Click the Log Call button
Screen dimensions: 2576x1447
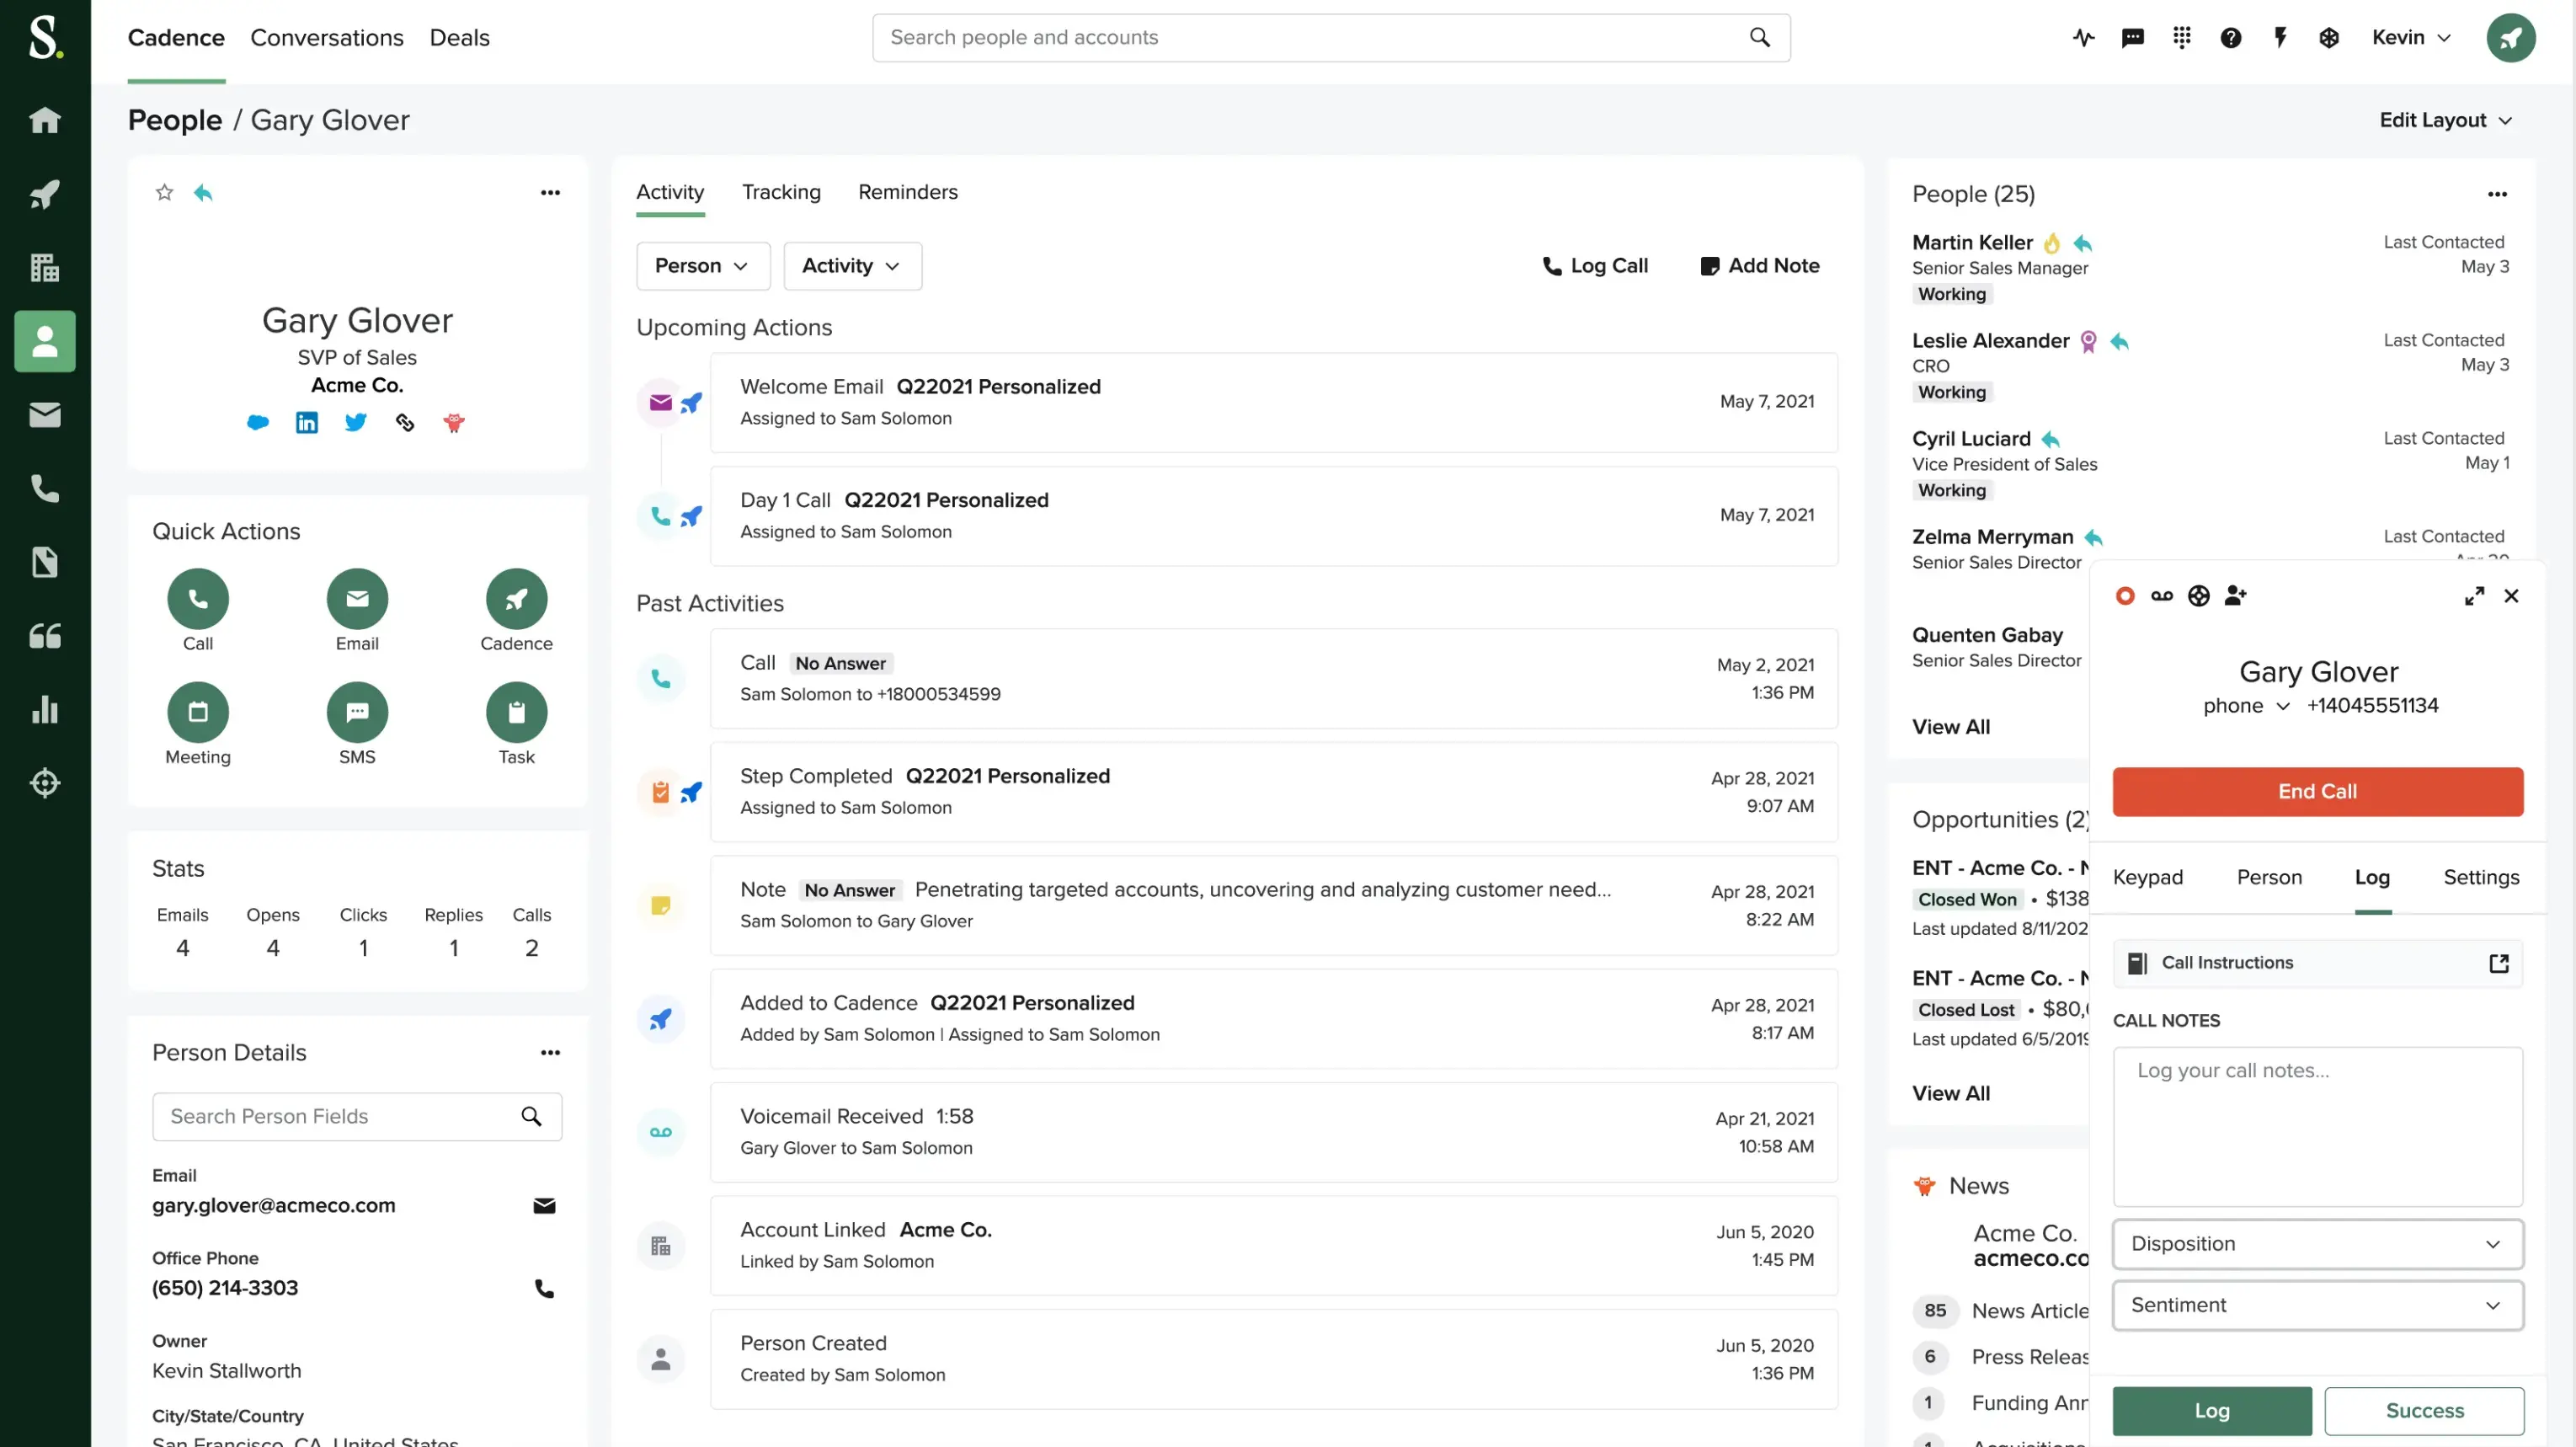(1595, 266)
